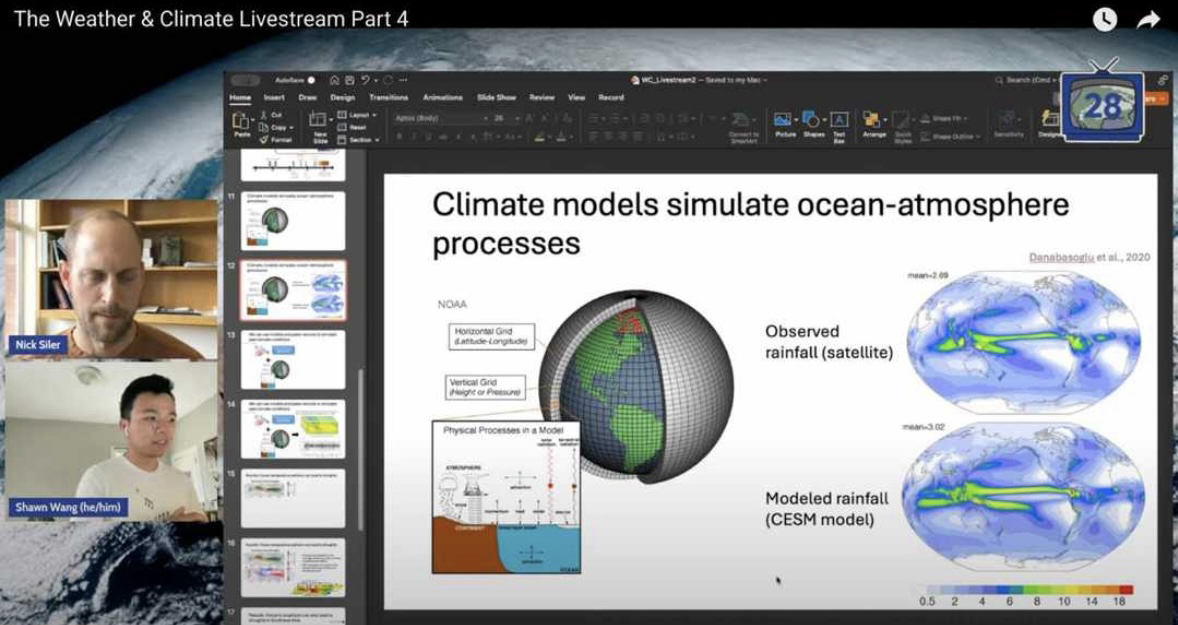Switch to the Transitions tab
This screenshot has width=1178, height=625.
coord(388,98)
